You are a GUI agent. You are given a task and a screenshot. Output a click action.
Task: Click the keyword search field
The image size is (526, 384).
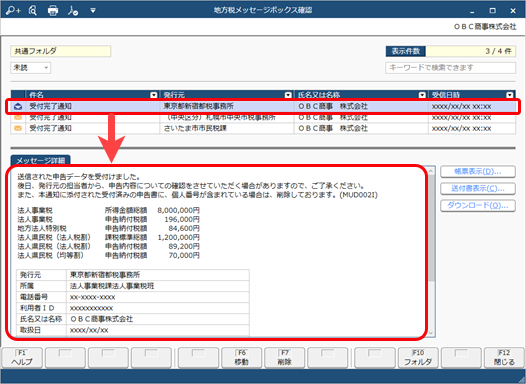450,68
